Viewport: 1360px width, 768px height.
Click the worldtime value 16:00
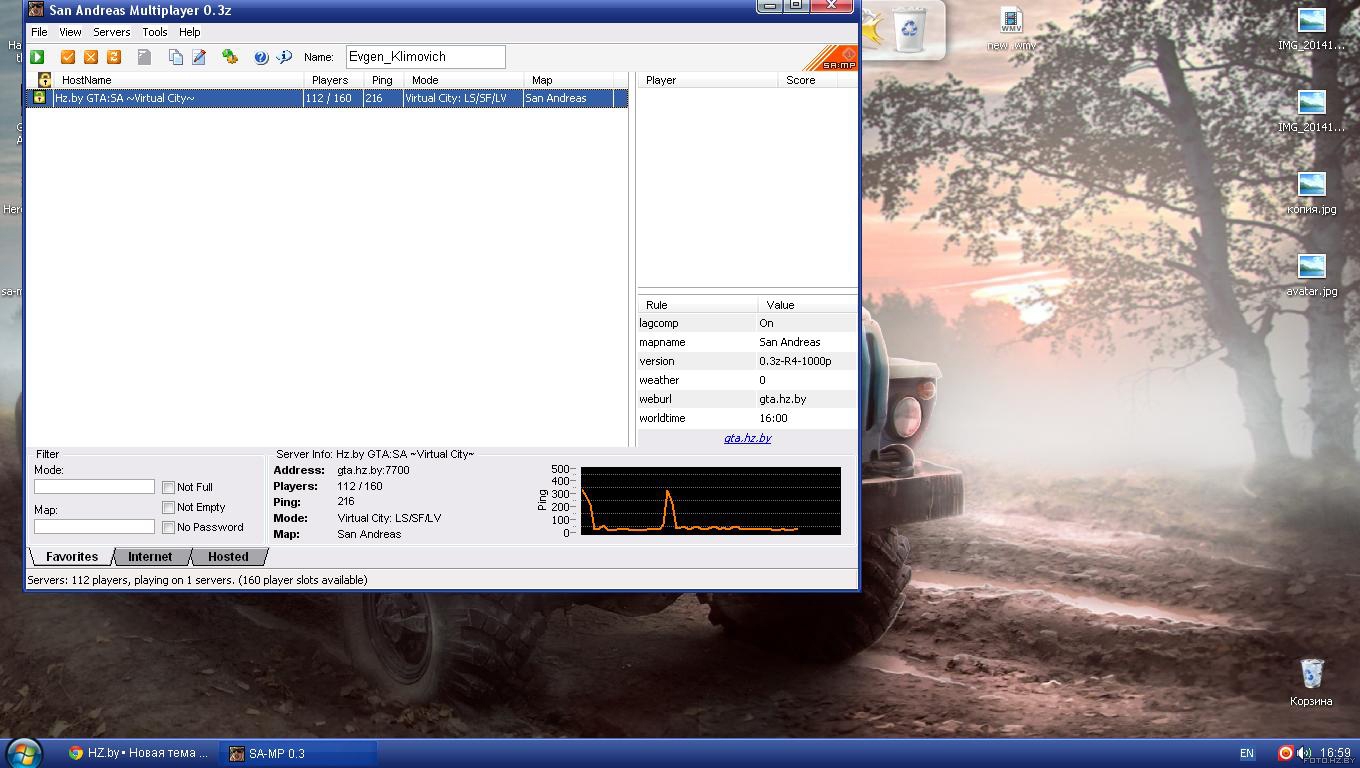773,418
